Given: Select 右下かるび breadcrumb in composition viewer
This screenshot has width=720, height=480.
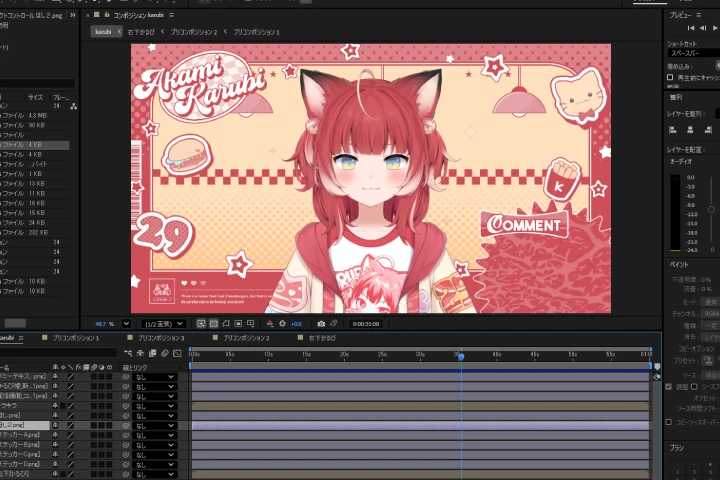Looking at the screenshot, I should click(x=141, y=32).
